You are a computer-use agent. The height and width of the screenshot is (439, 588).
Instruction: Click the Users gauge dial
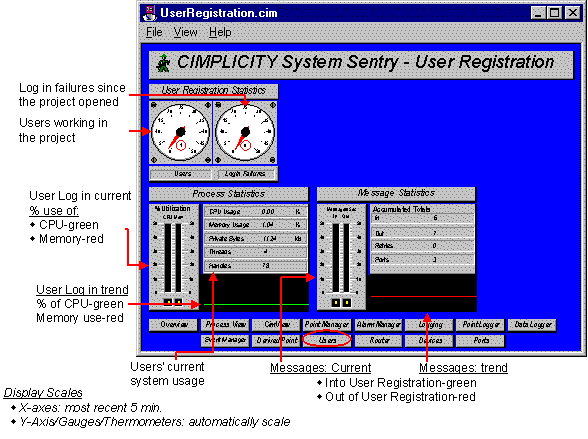click(180, 132)
